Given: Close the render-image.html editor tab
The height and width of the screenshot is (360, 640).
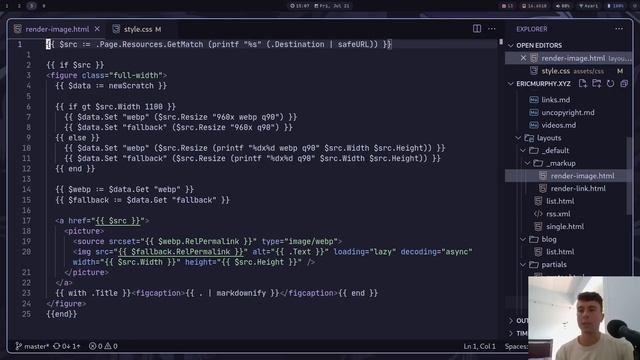Looking at the screenshot, I should [x=97, y=29].
